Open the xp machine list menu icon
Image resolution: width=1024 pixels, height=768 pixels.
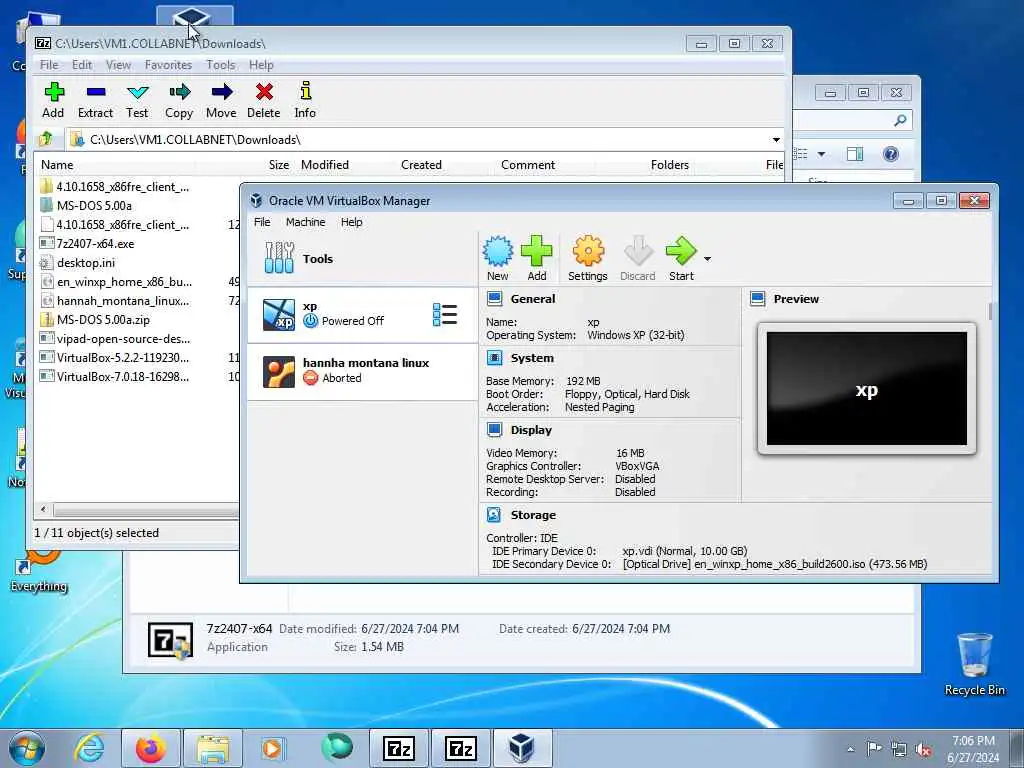click(445, 315)
